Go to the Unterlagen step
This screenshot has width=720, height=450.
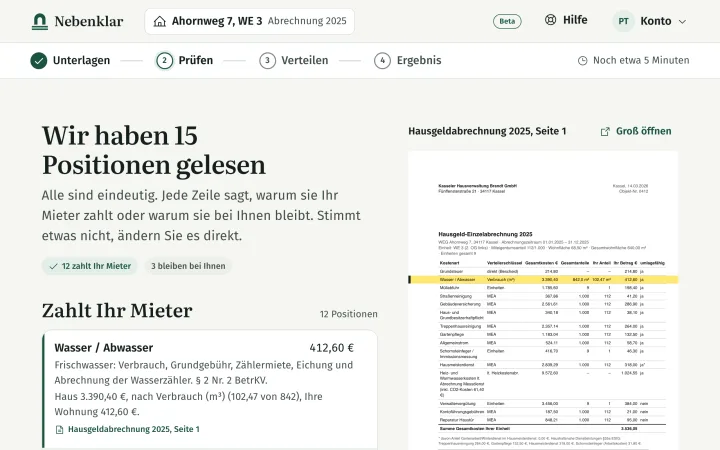[81, 61]
